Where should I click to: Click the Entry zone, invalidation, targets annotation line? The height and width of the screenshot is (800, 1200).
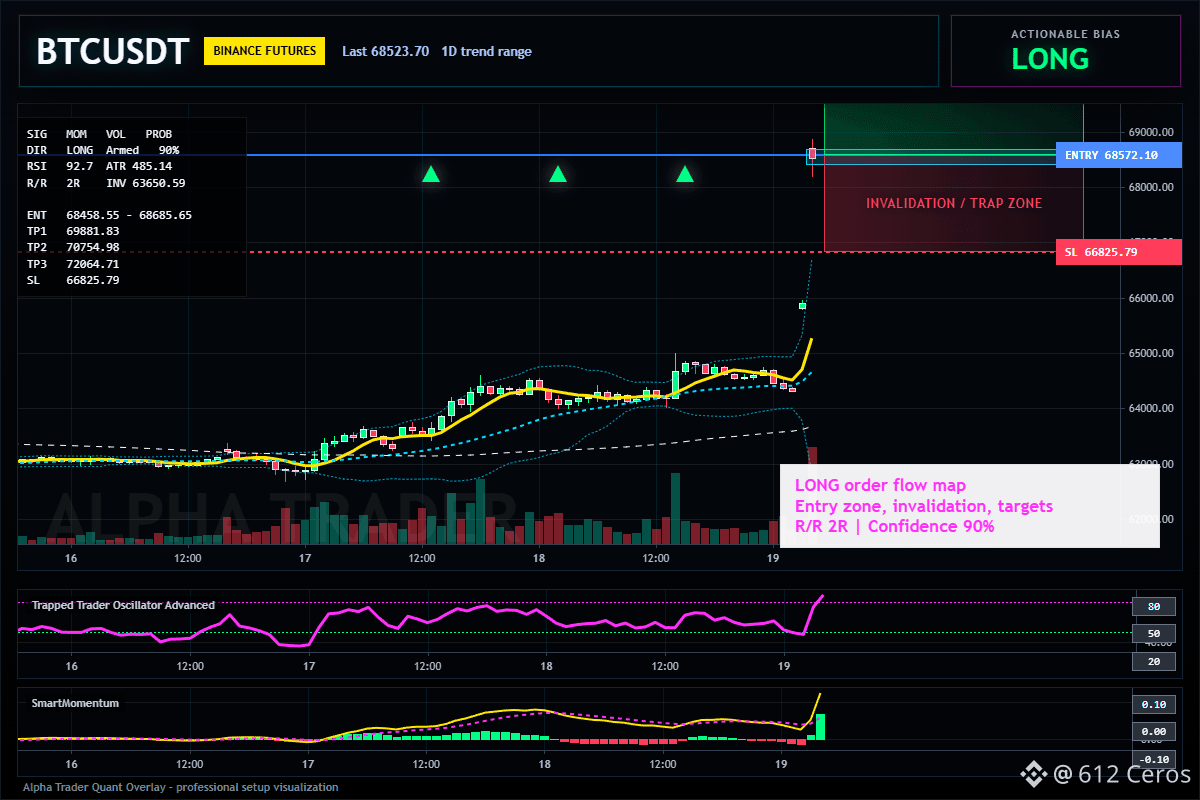[x=923, y=506]
